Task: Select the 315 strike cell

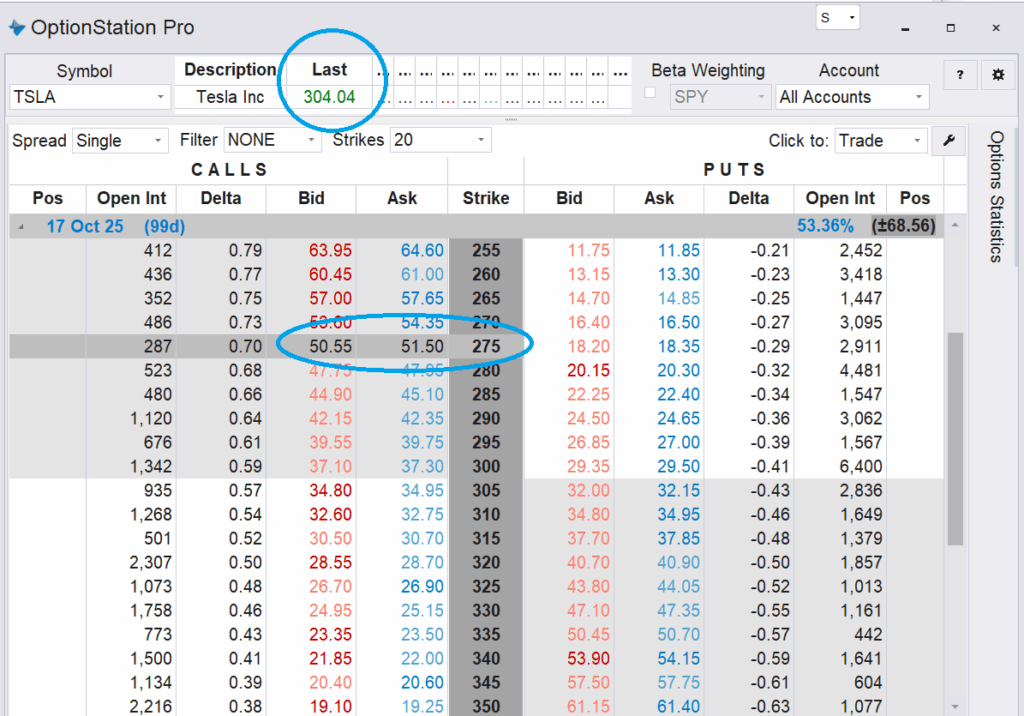Action: (486, 538)
